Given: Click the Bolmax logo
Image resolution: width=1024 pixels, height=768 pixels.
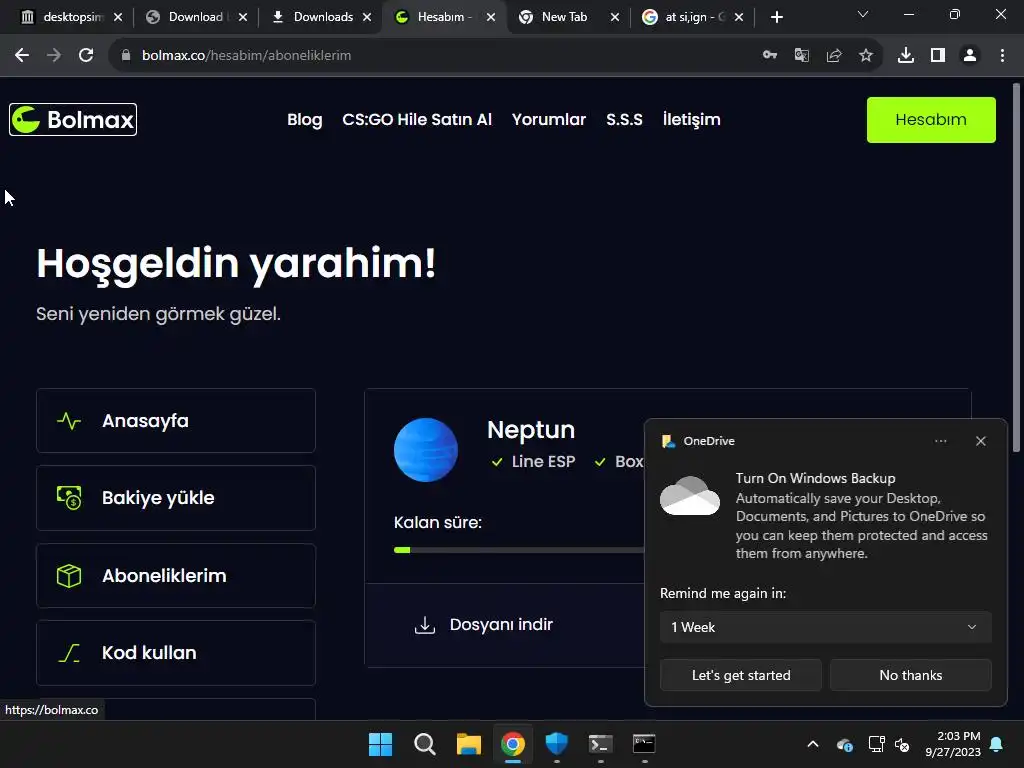Looking at the screenshot, I should [x=72, y=120].
